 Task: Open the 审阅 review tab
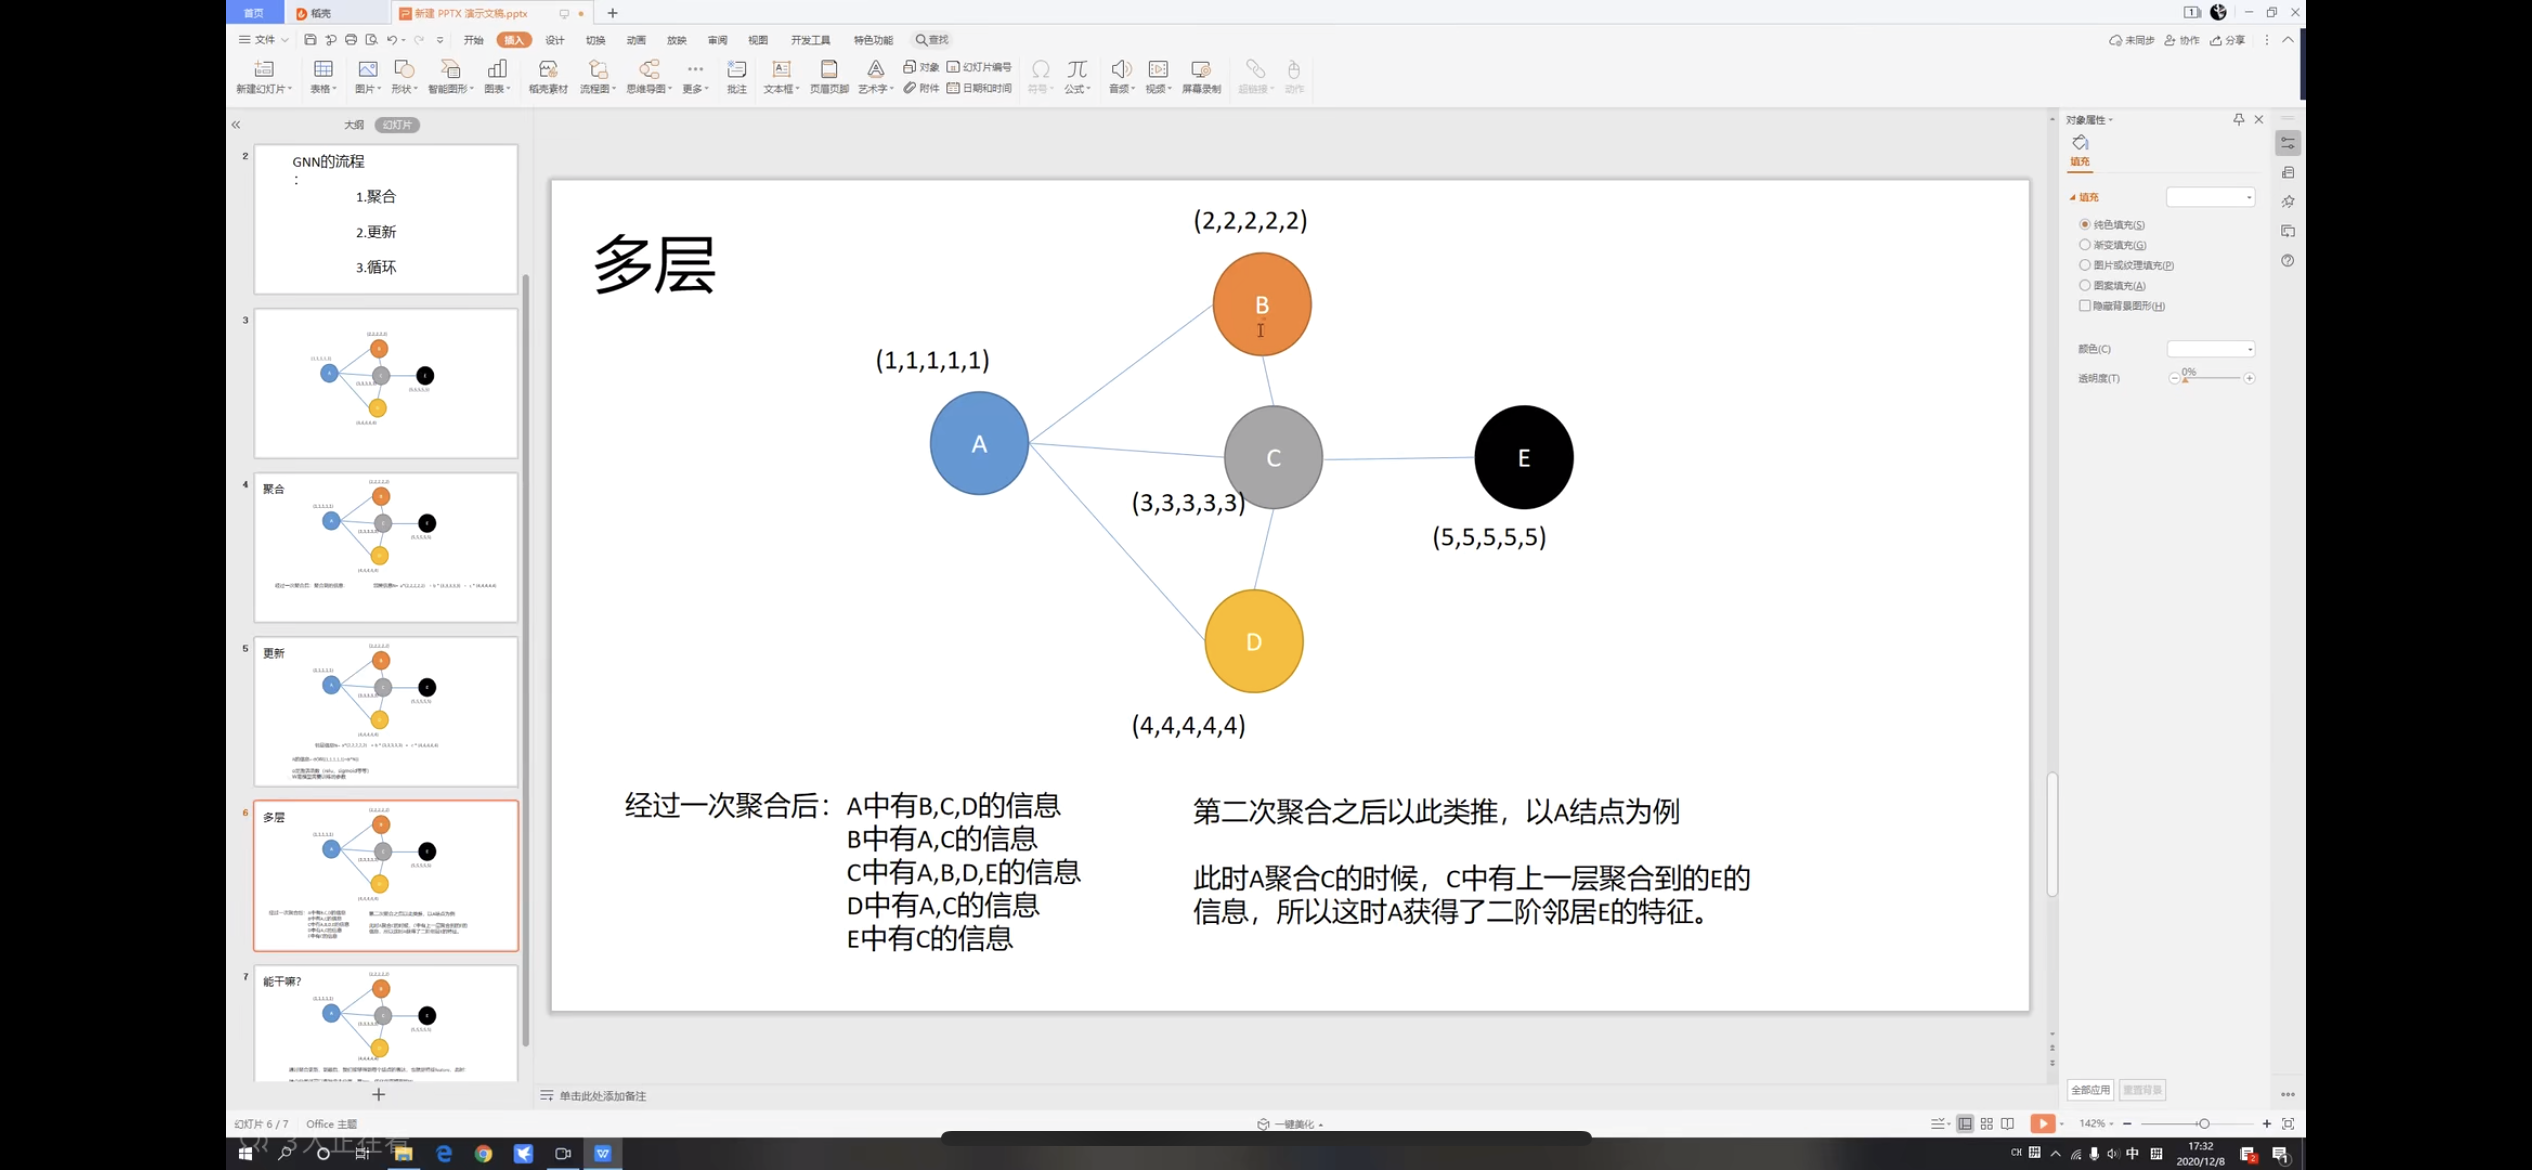tap(717, 40)
